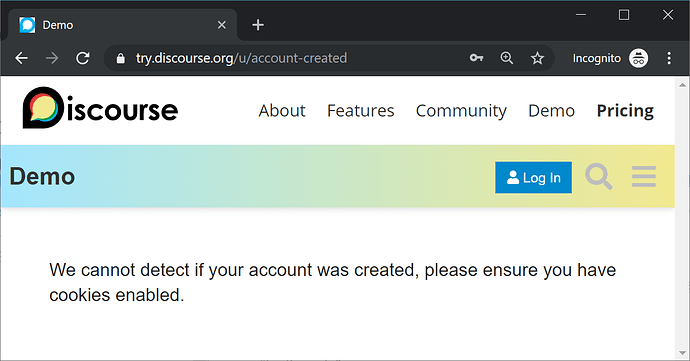Click the address bar URL
This screenshot has width=690, height=361.
click(241, 58)
